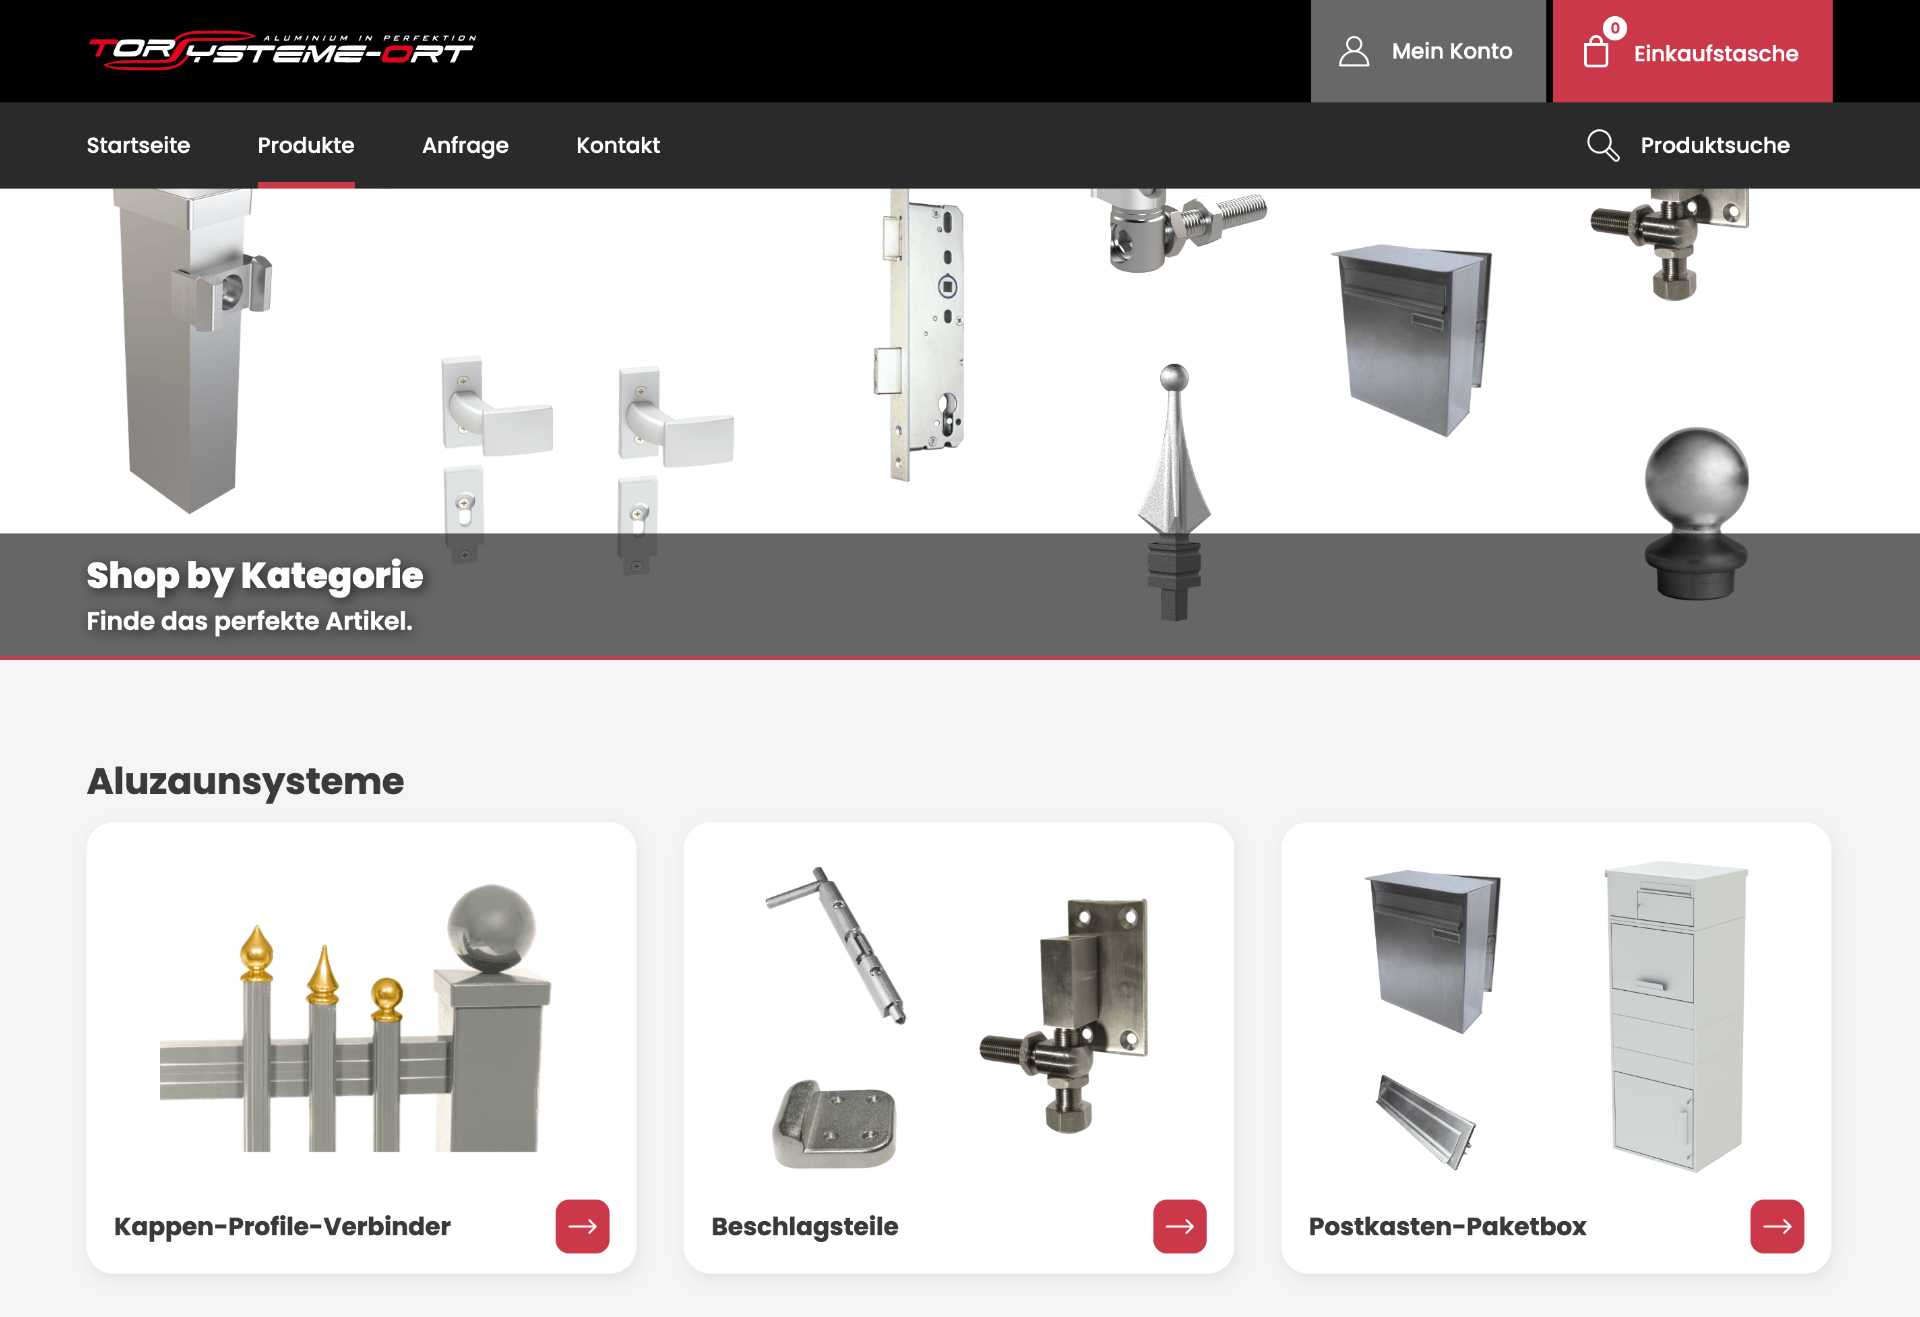Screen dimensions: 1920x1317
Task: Navigate to Startseite
Action: [x=138, y=145]
